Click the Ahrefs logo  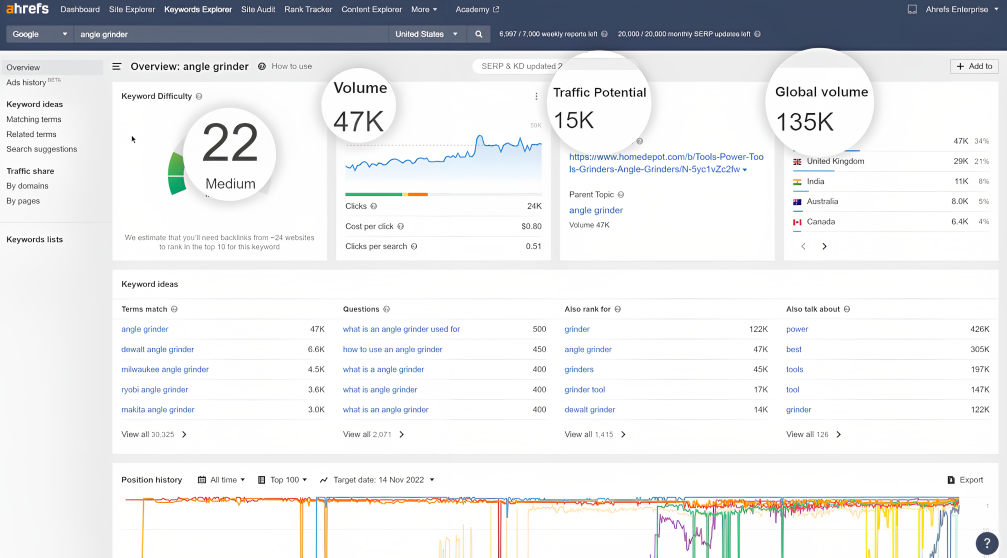pos(28,9)
